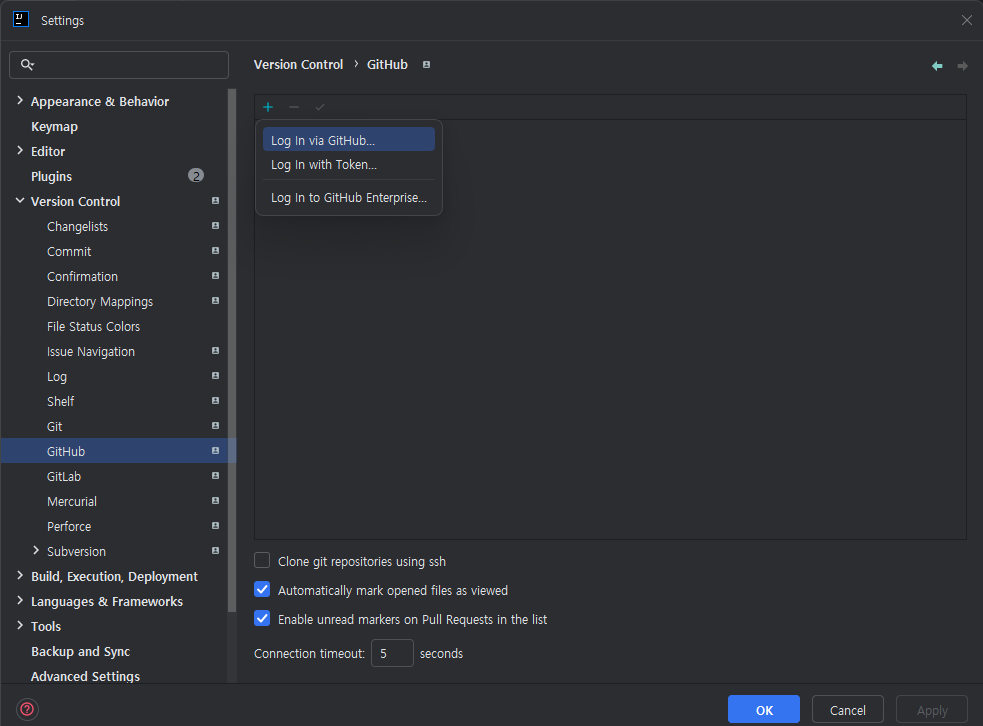Select GitLab in settings tree
Screen dimensions: 983x726
tap(64, 476)
